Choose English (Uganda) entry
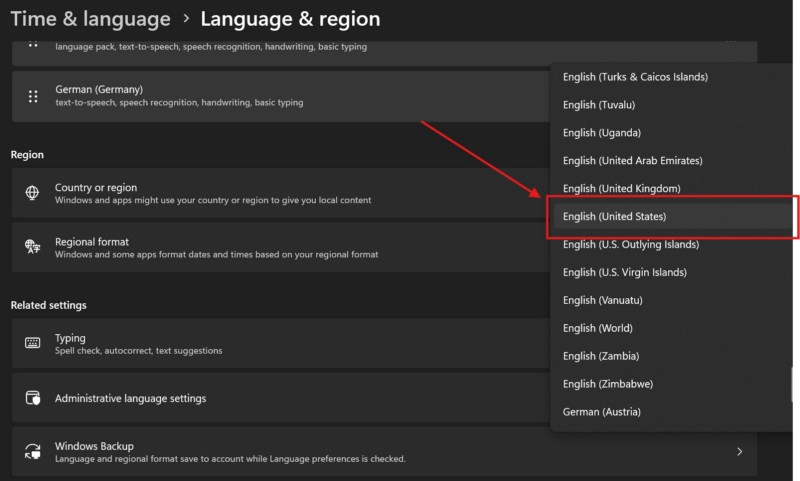This screenshot has width=800, height=481. pos(601,133)
